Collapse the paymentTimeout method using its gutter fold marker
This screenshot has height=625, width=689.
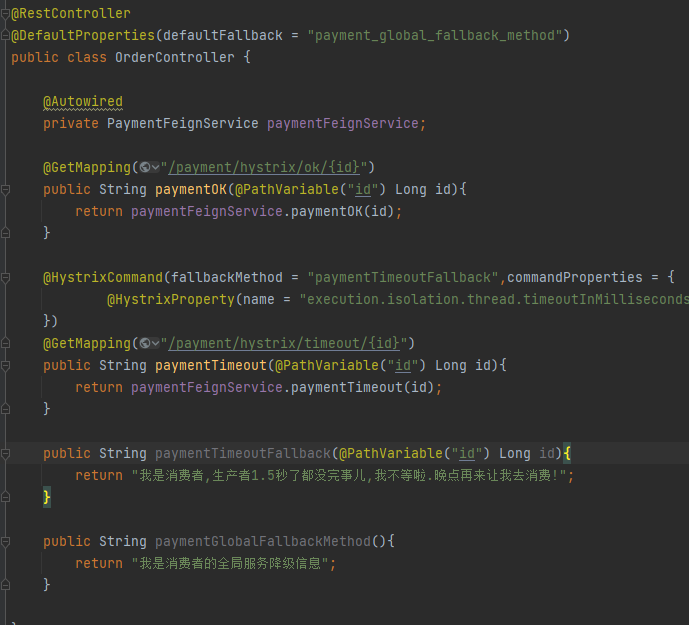[x=5, y=366]
